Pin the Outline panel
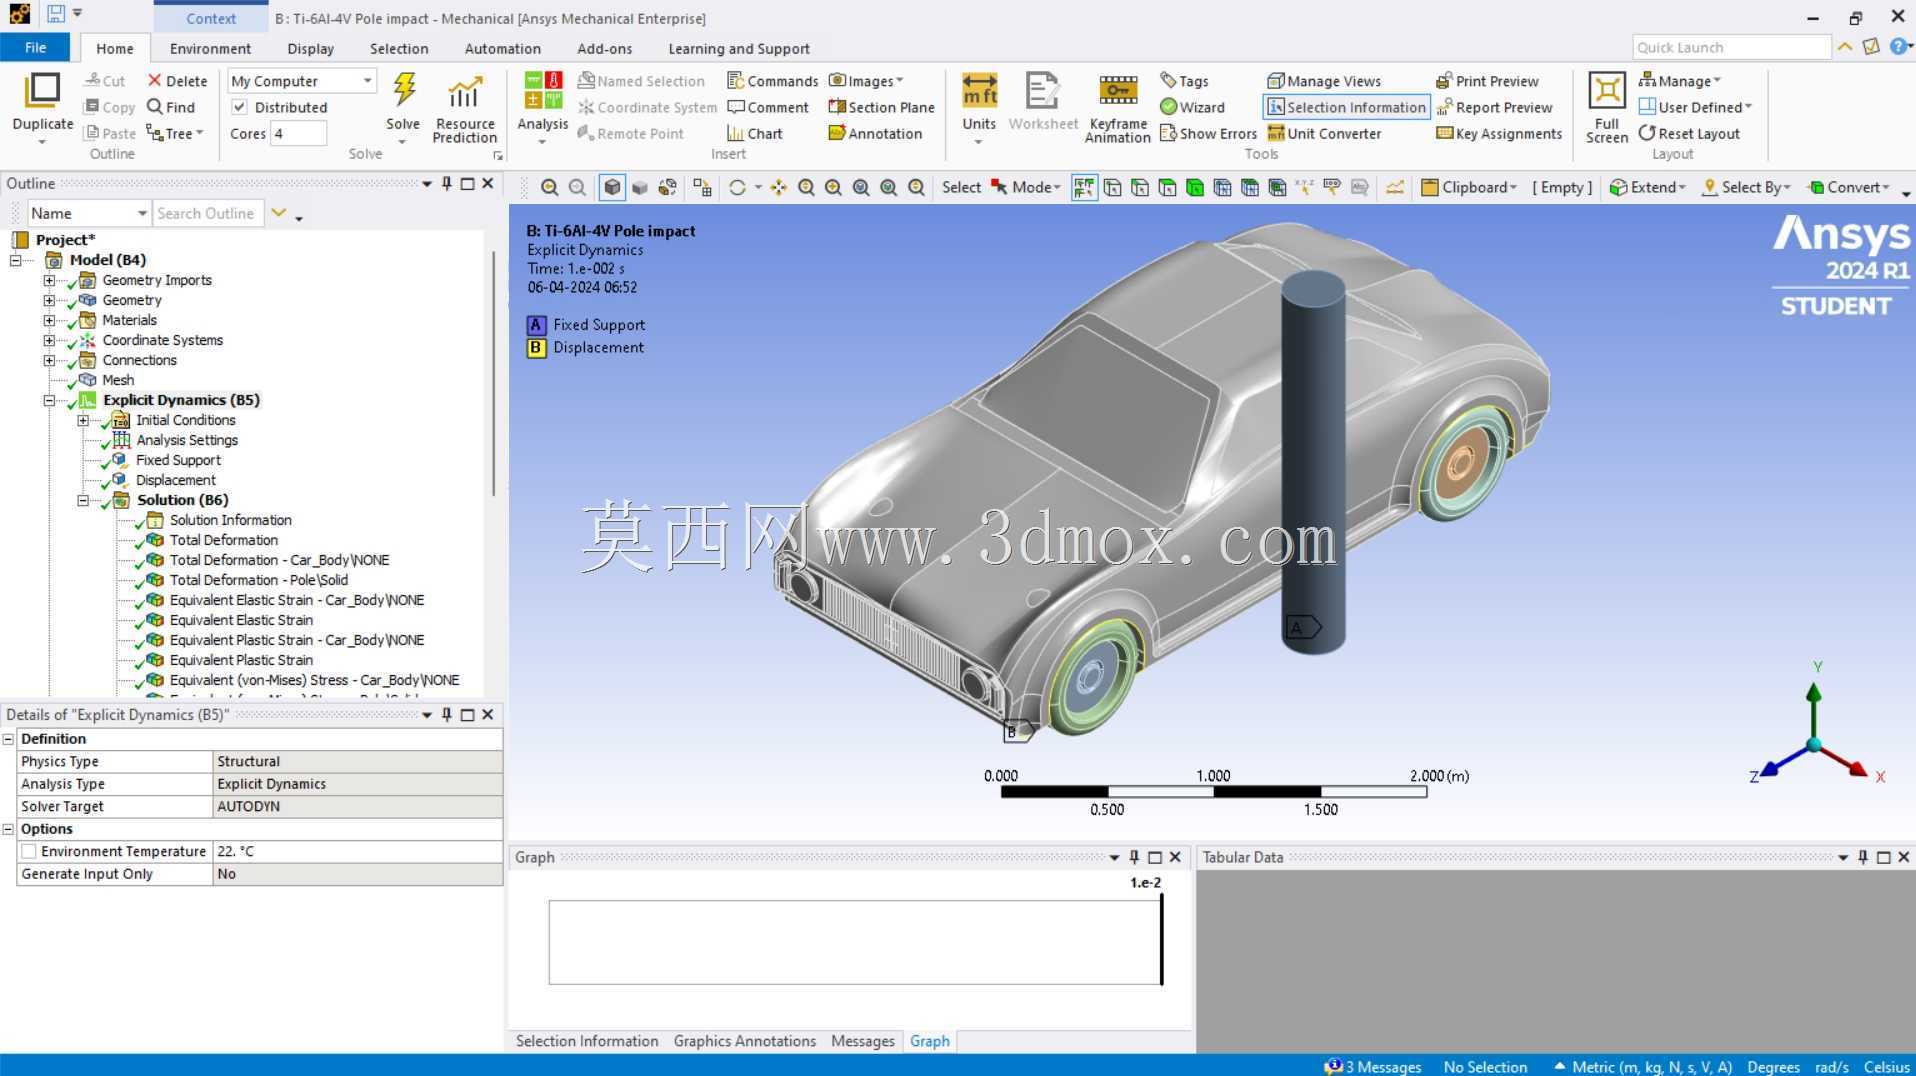 click(x=447, y=183)
